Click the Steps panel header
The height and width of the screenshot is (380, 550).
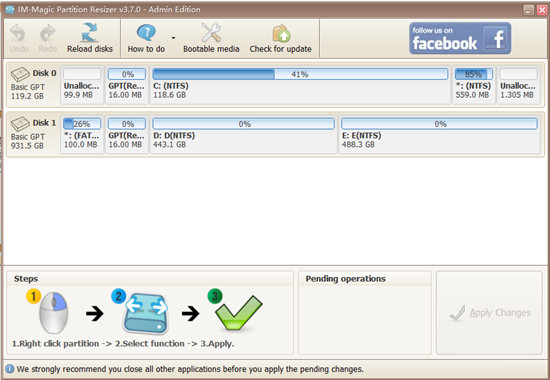[26, 279]
